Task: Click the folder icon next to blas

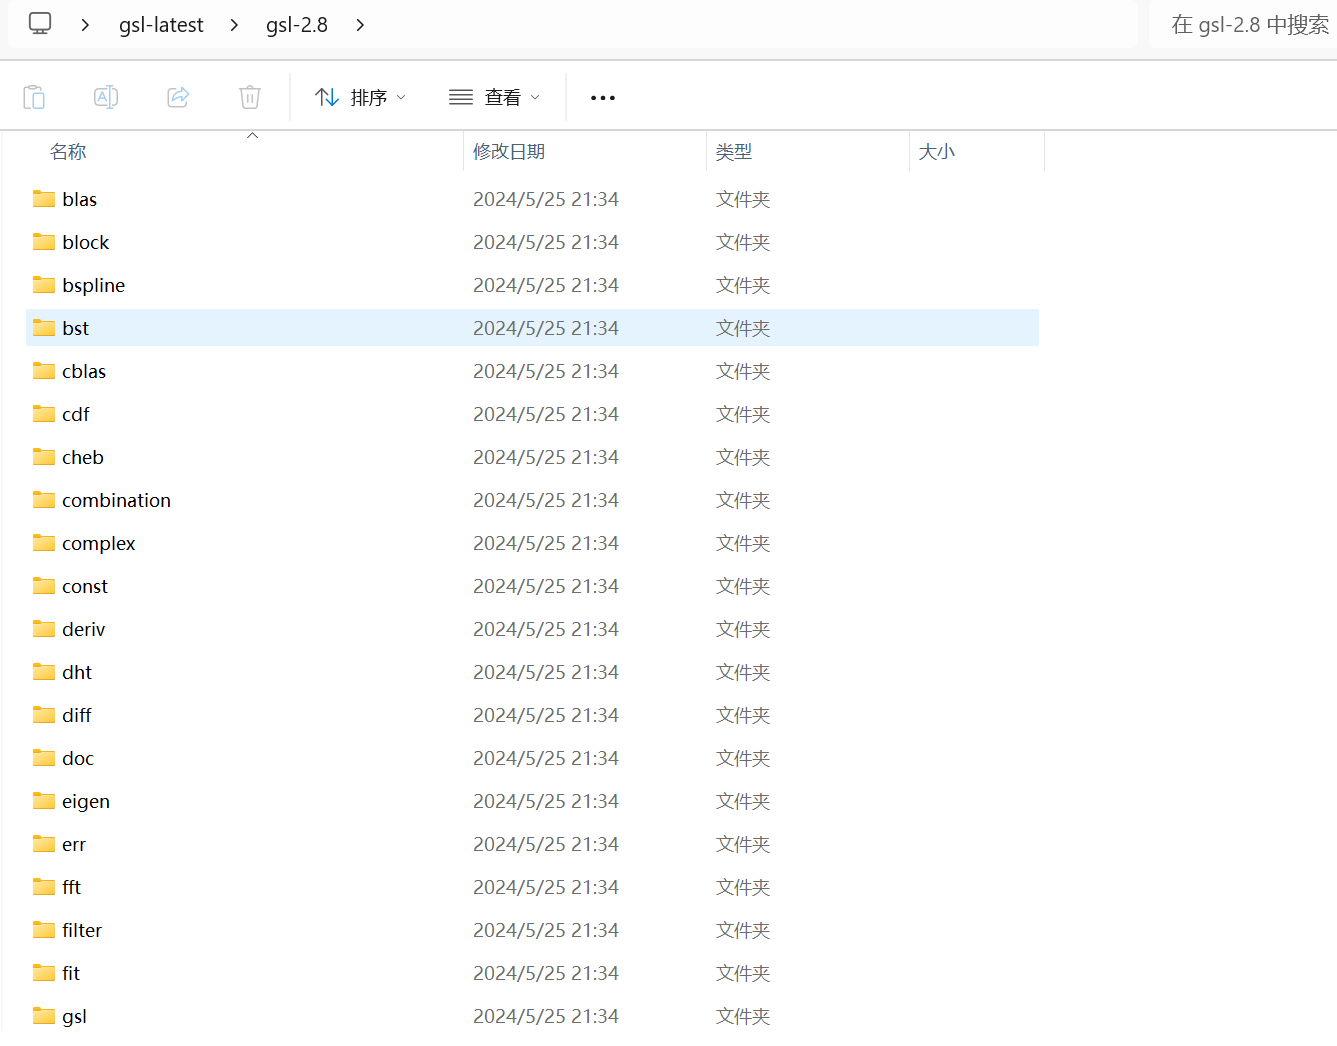Action: point(42,198)
